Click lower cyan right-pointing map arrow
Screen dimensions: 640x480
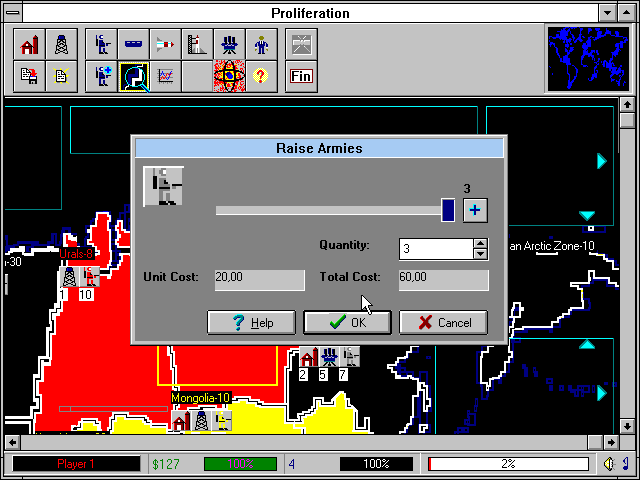602,393
